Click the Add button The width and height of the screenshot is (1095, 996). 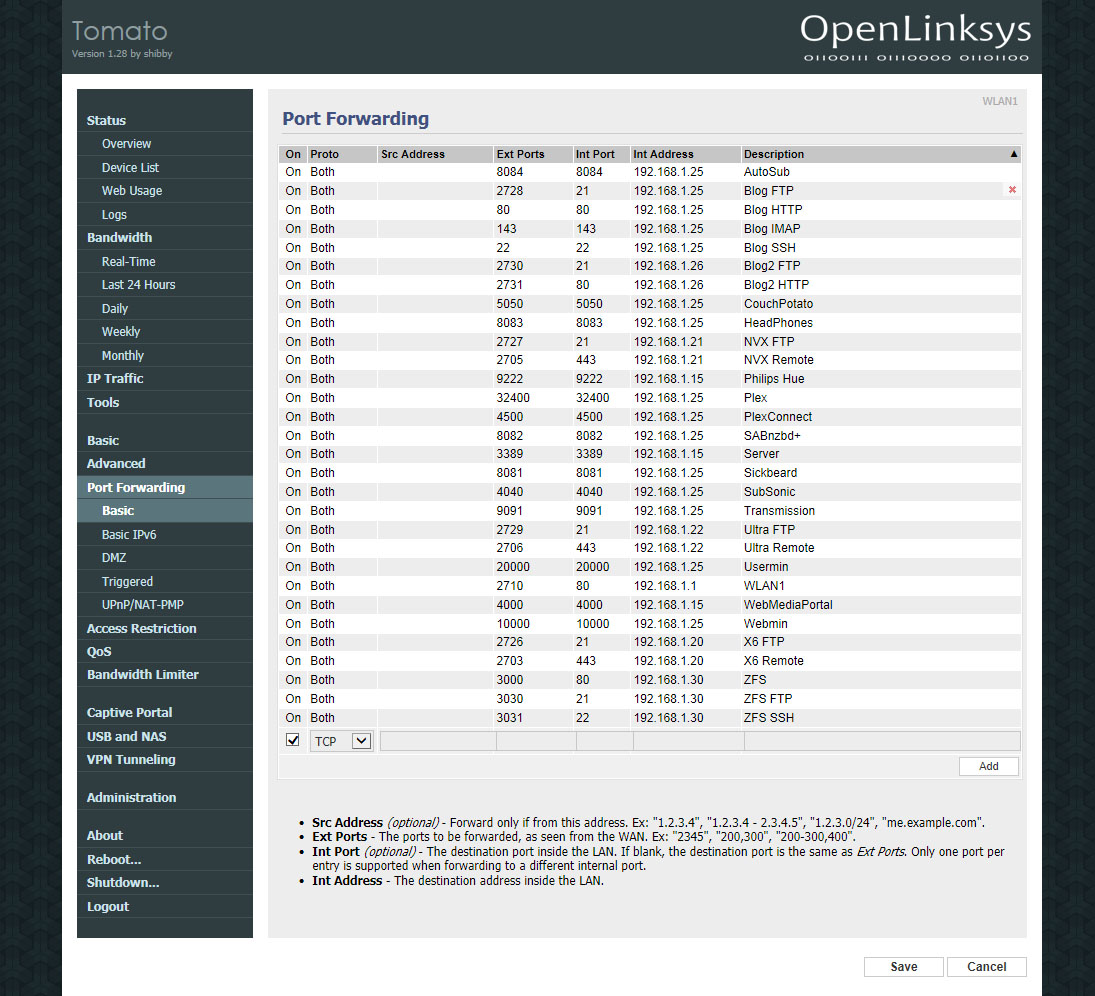pos(988,766)
